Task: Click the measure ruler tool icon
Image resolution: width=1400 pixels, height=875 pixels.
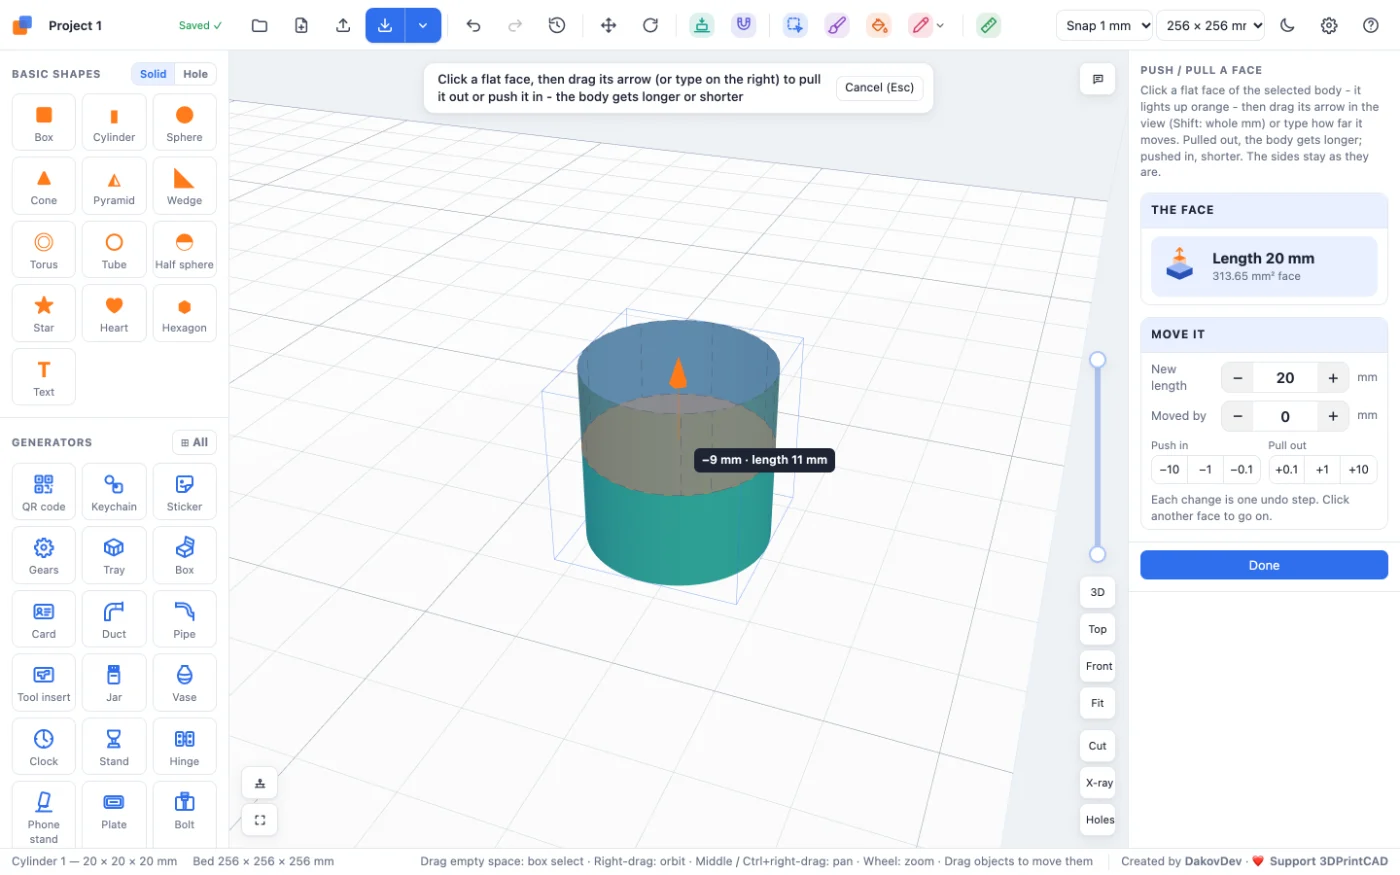Action: point(988,25)
